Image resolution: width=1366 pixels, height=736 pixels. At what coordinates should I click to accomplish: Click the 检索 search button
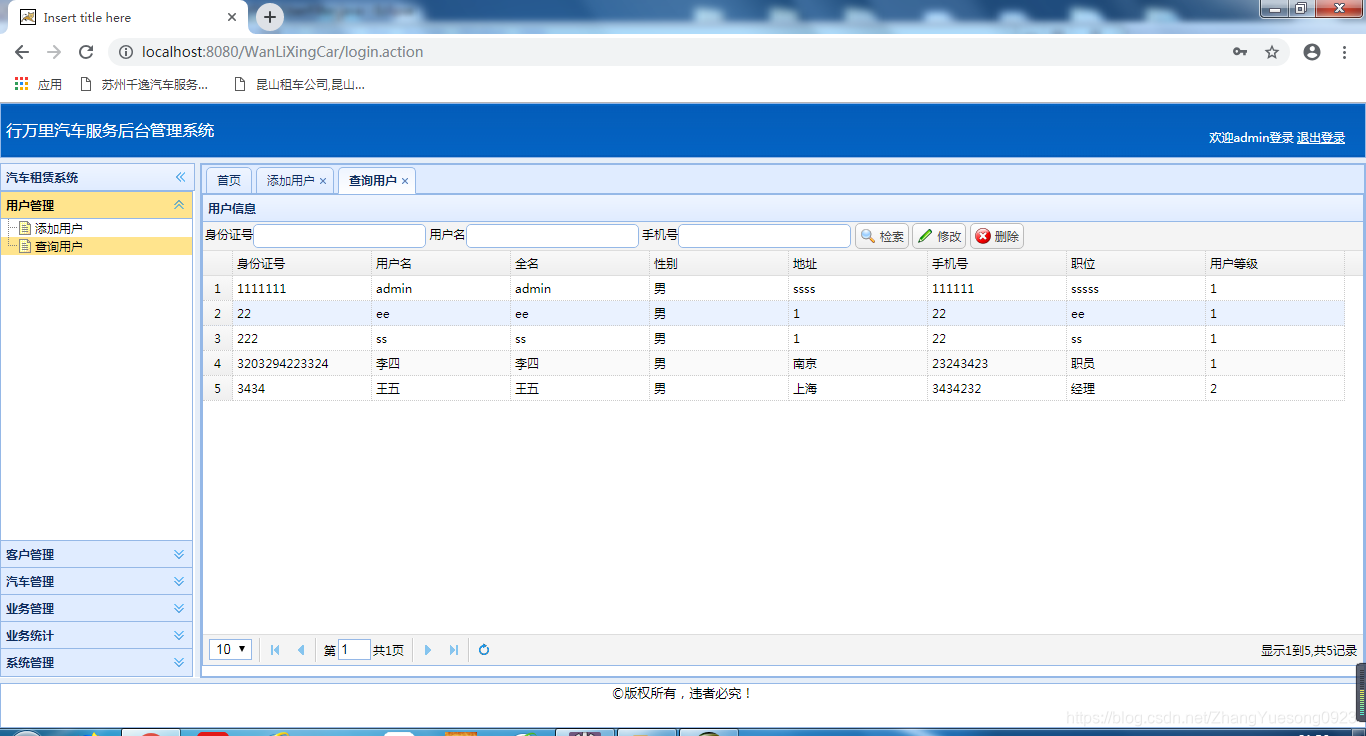(x=882, y=236)
